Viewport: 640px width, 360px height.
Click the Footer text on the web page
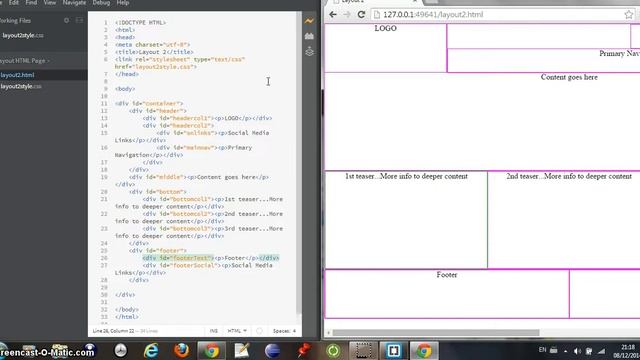pyautogui.click(x=447, y=275)
